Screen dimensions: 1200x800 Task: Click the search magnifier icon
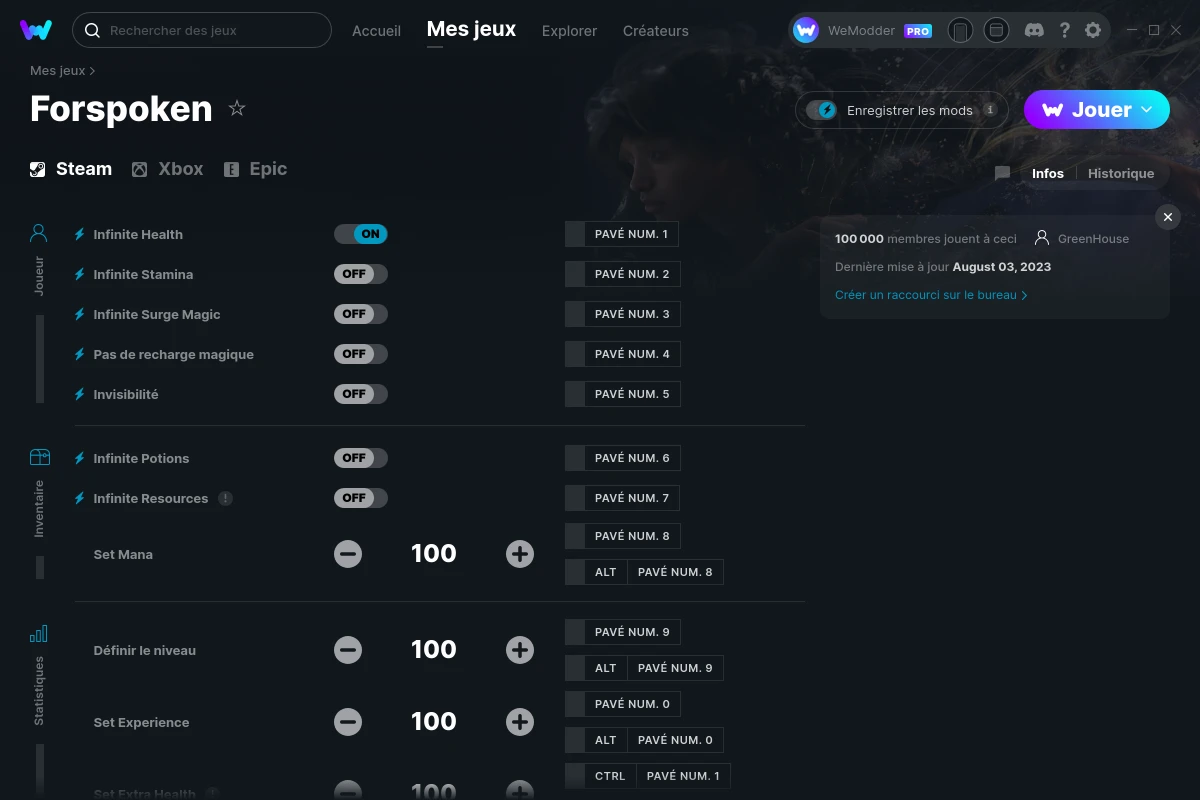(92, 30)
